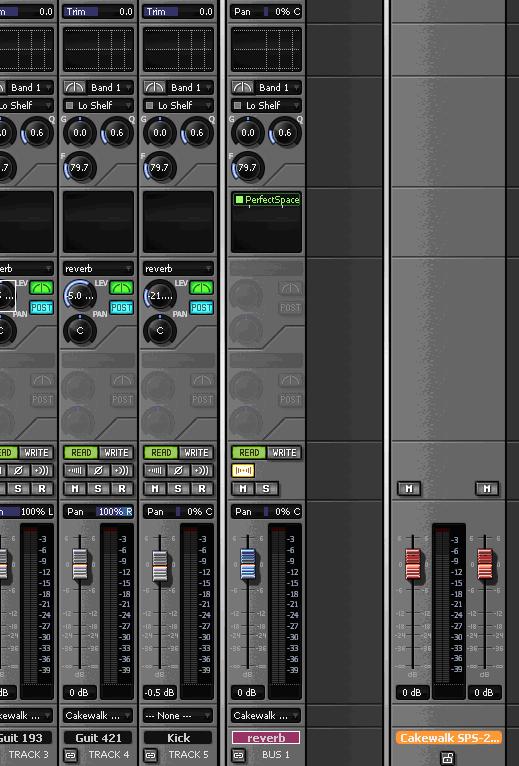
Task: Open Lo Shelf filter dropdown on reverb bus
Action: tap(266, 106)
